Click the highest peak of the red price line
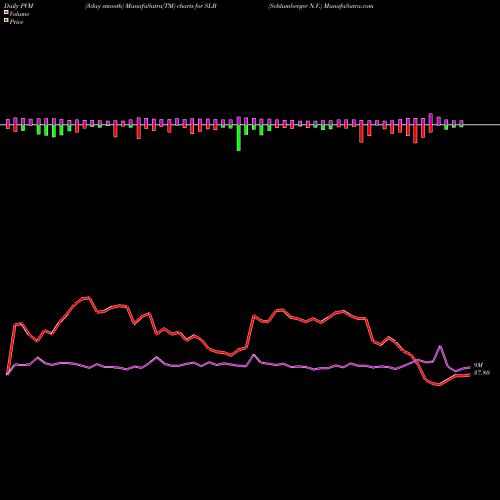 [88, 297]
